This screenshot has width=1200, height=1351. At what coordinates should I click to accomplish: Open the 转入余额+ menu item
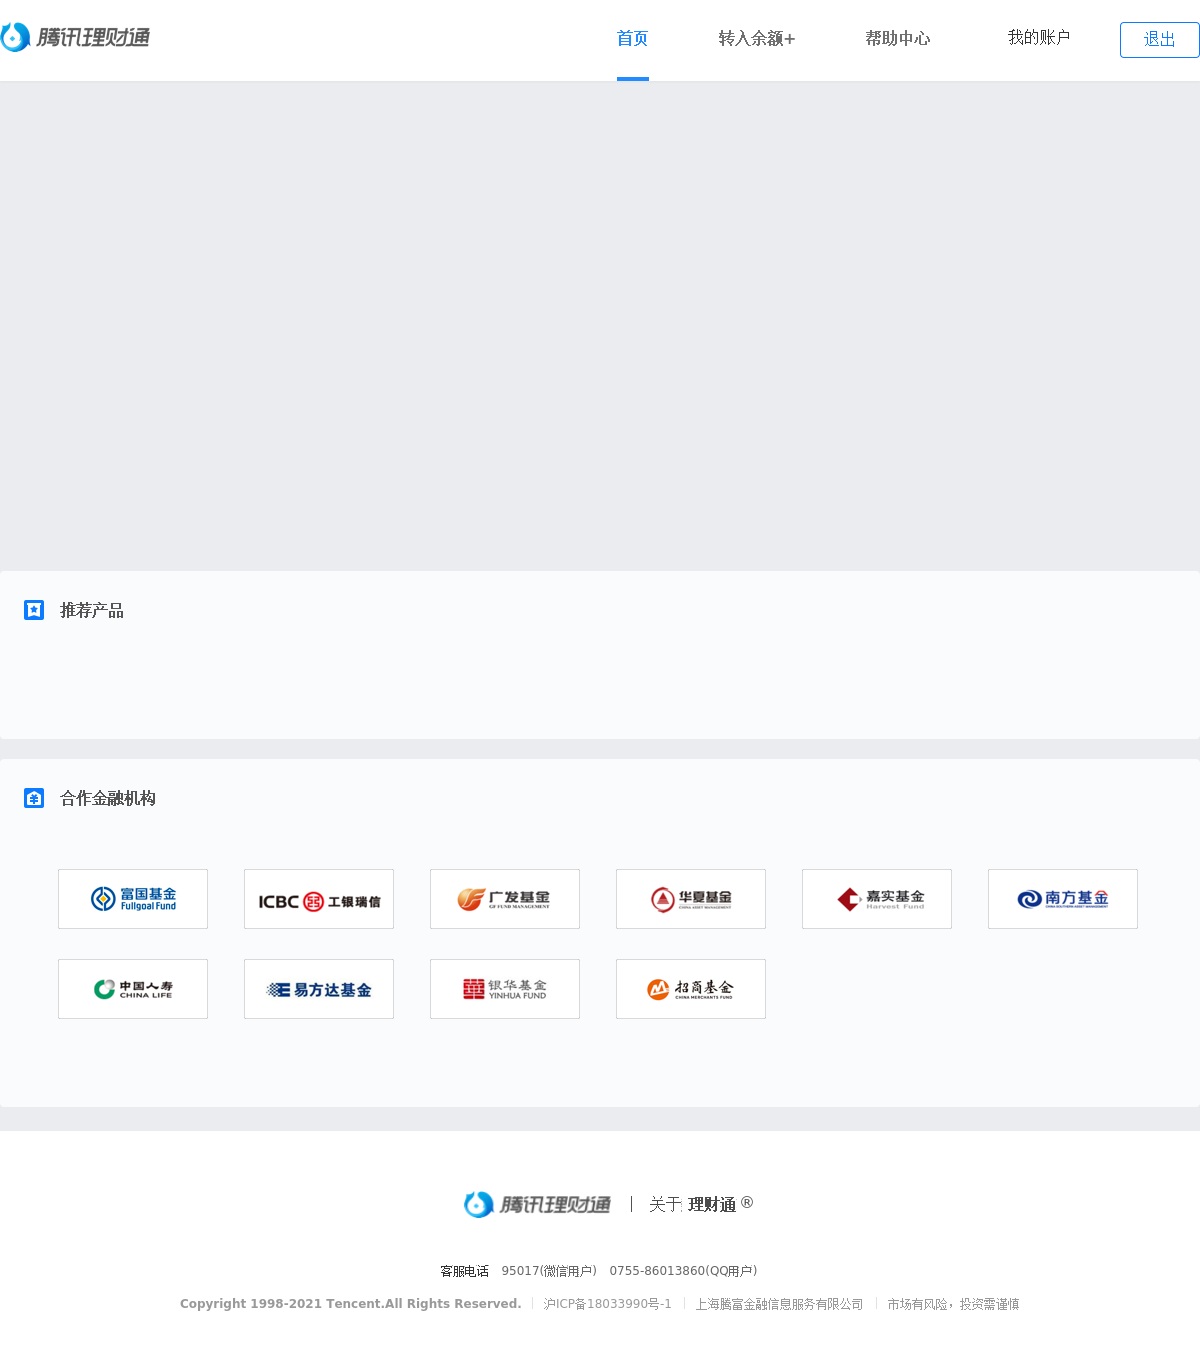tap(757, 39)
